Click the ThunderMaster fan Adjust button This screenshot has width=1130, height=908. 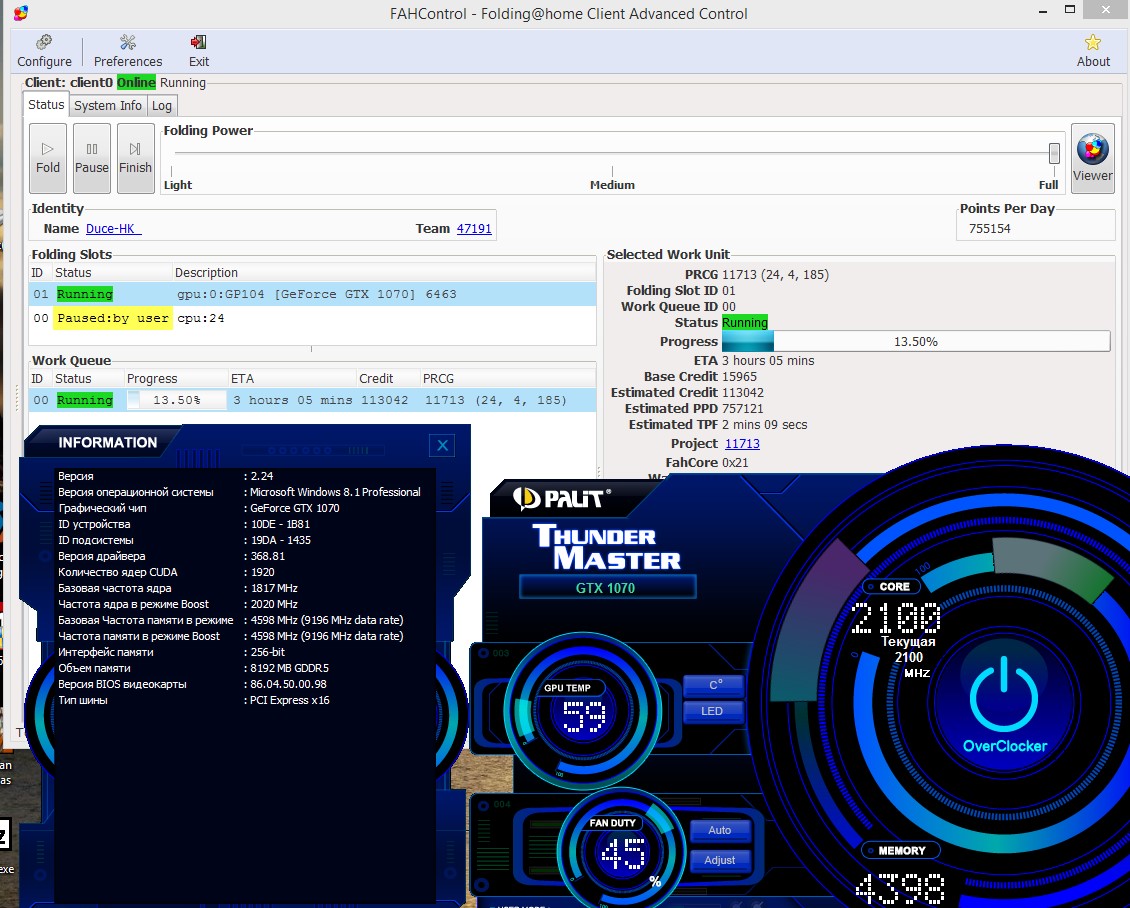(x=719, y=860)
